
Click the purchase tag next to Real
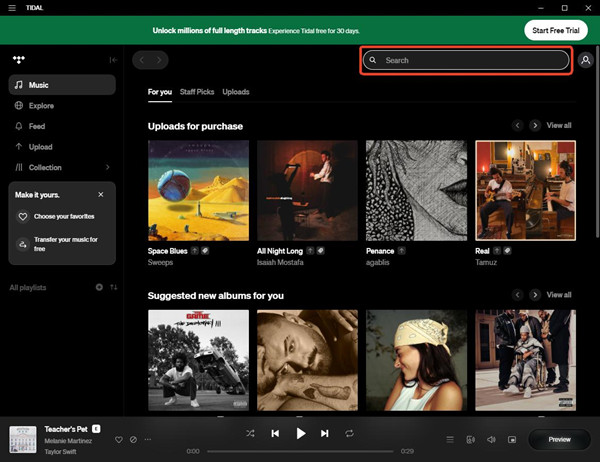point(507,251)
